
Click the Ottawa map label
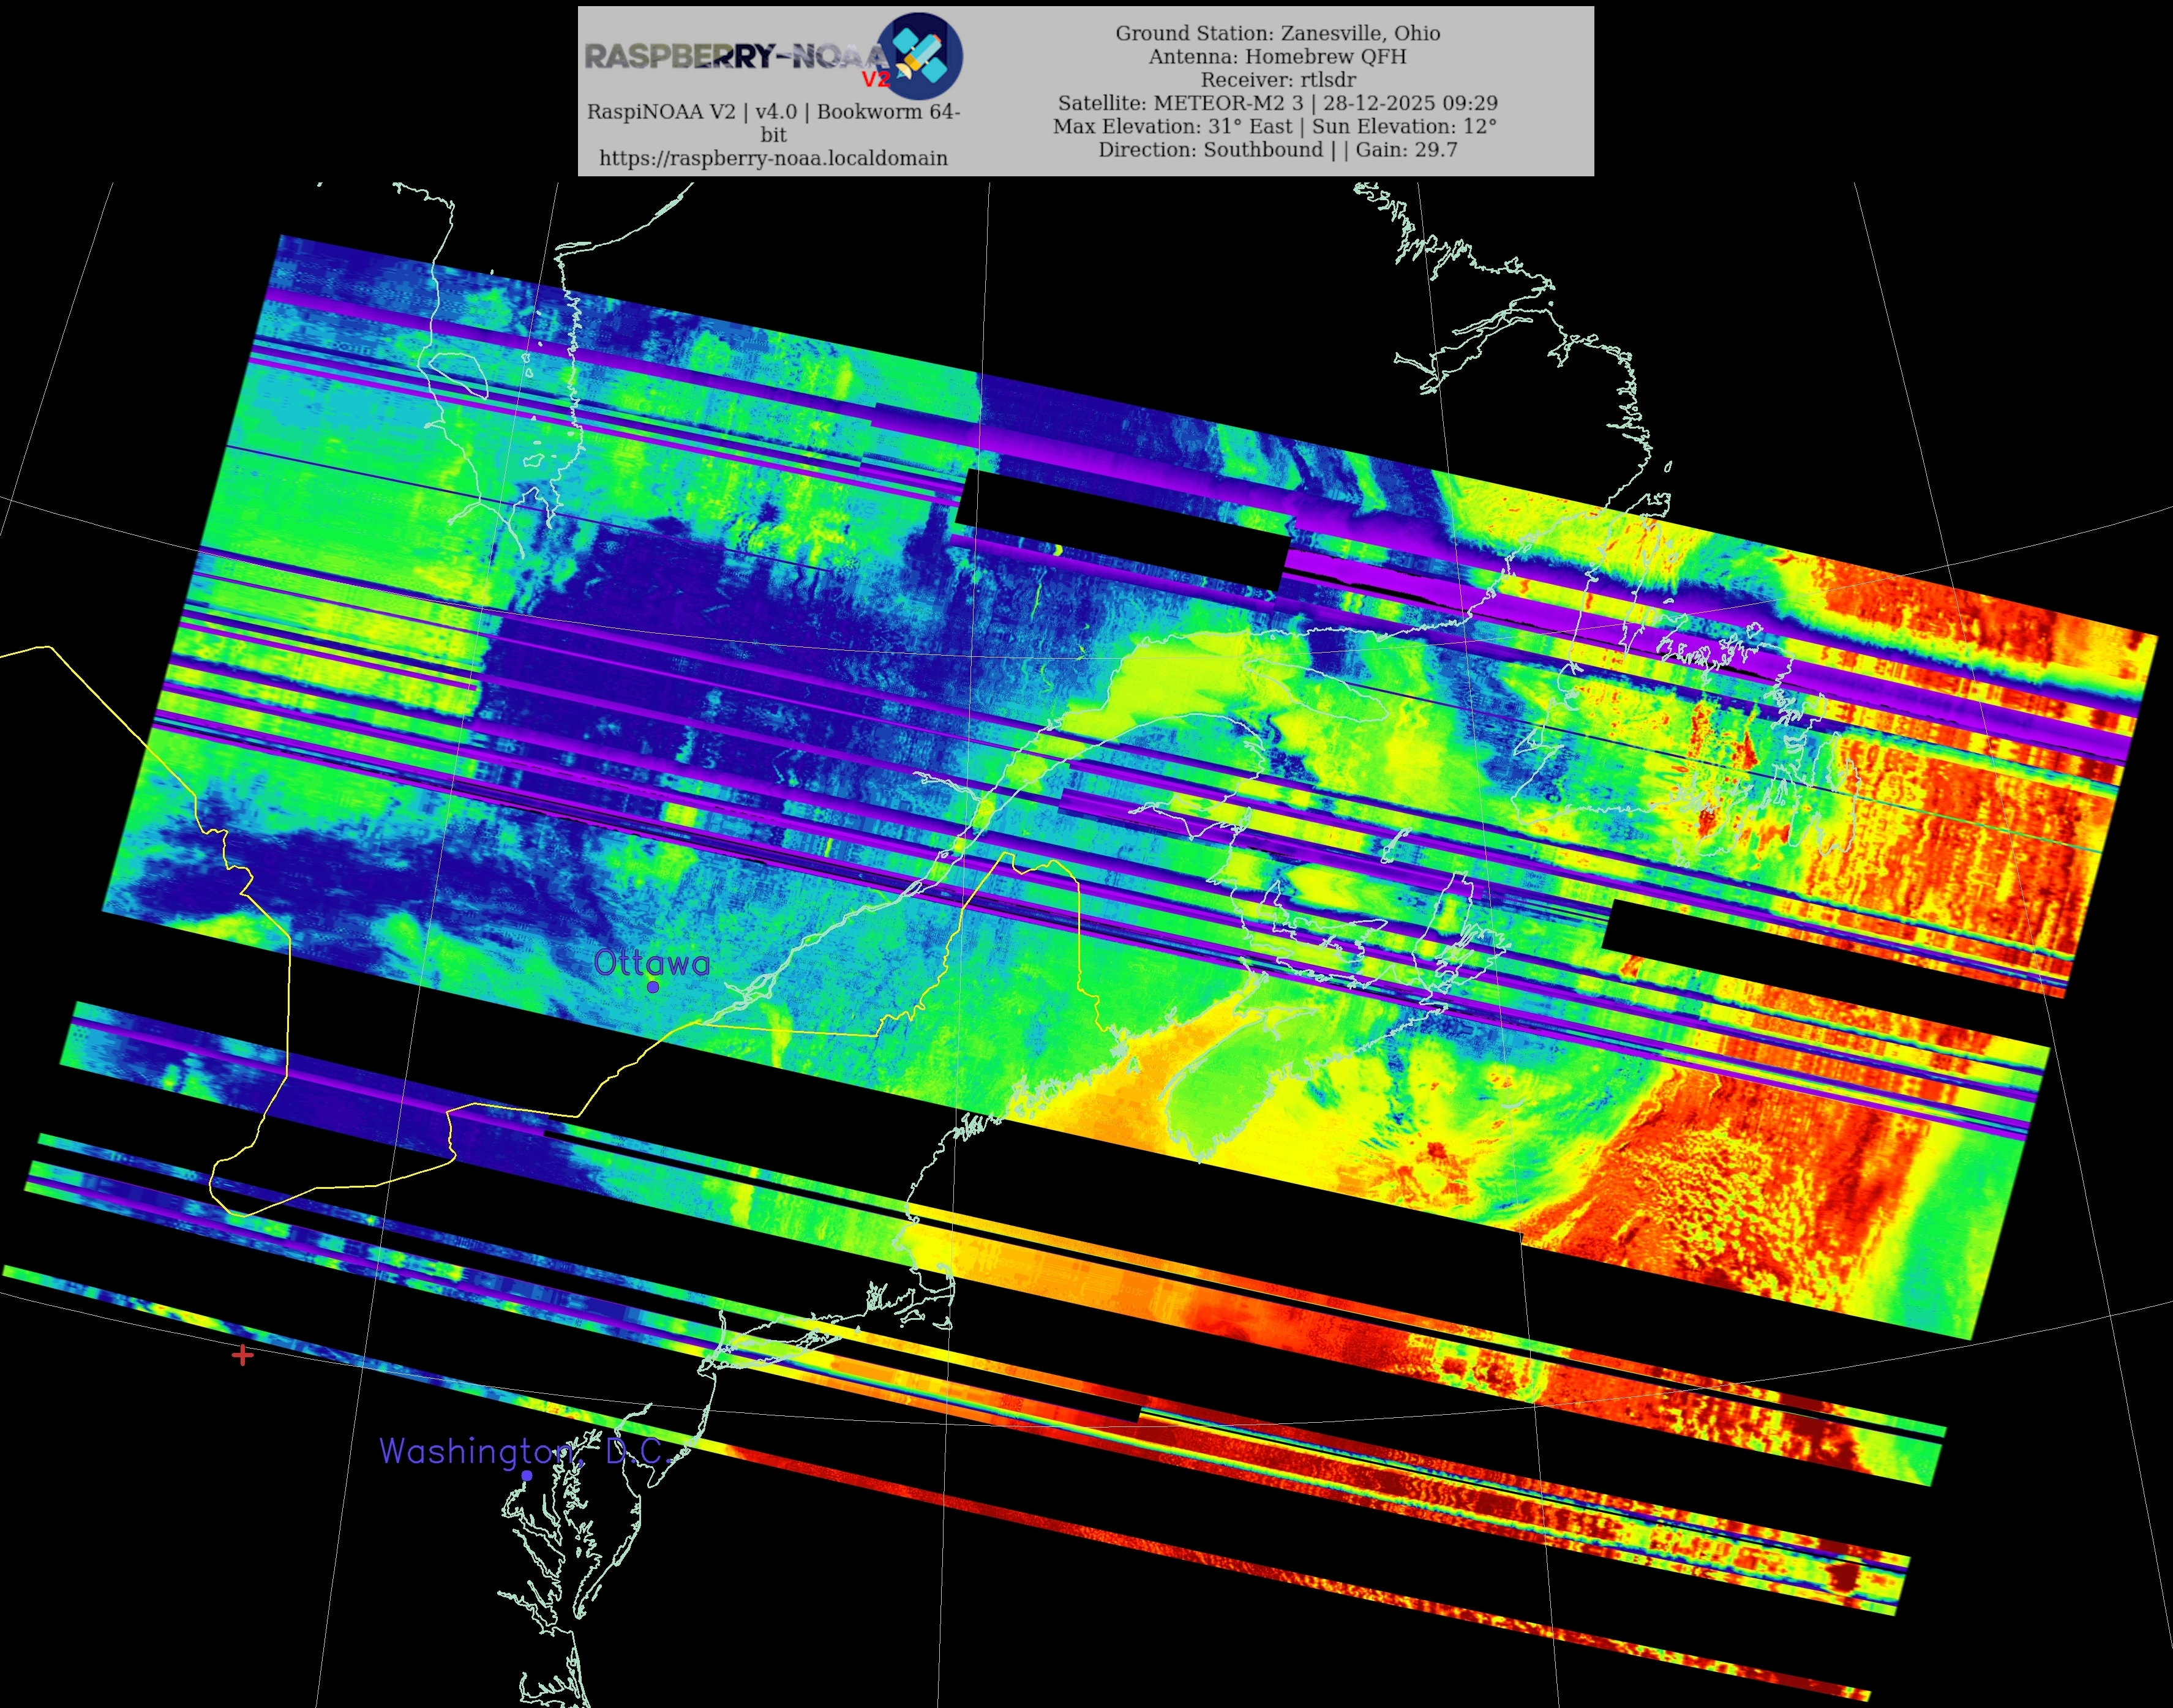[x=651, y=963]
